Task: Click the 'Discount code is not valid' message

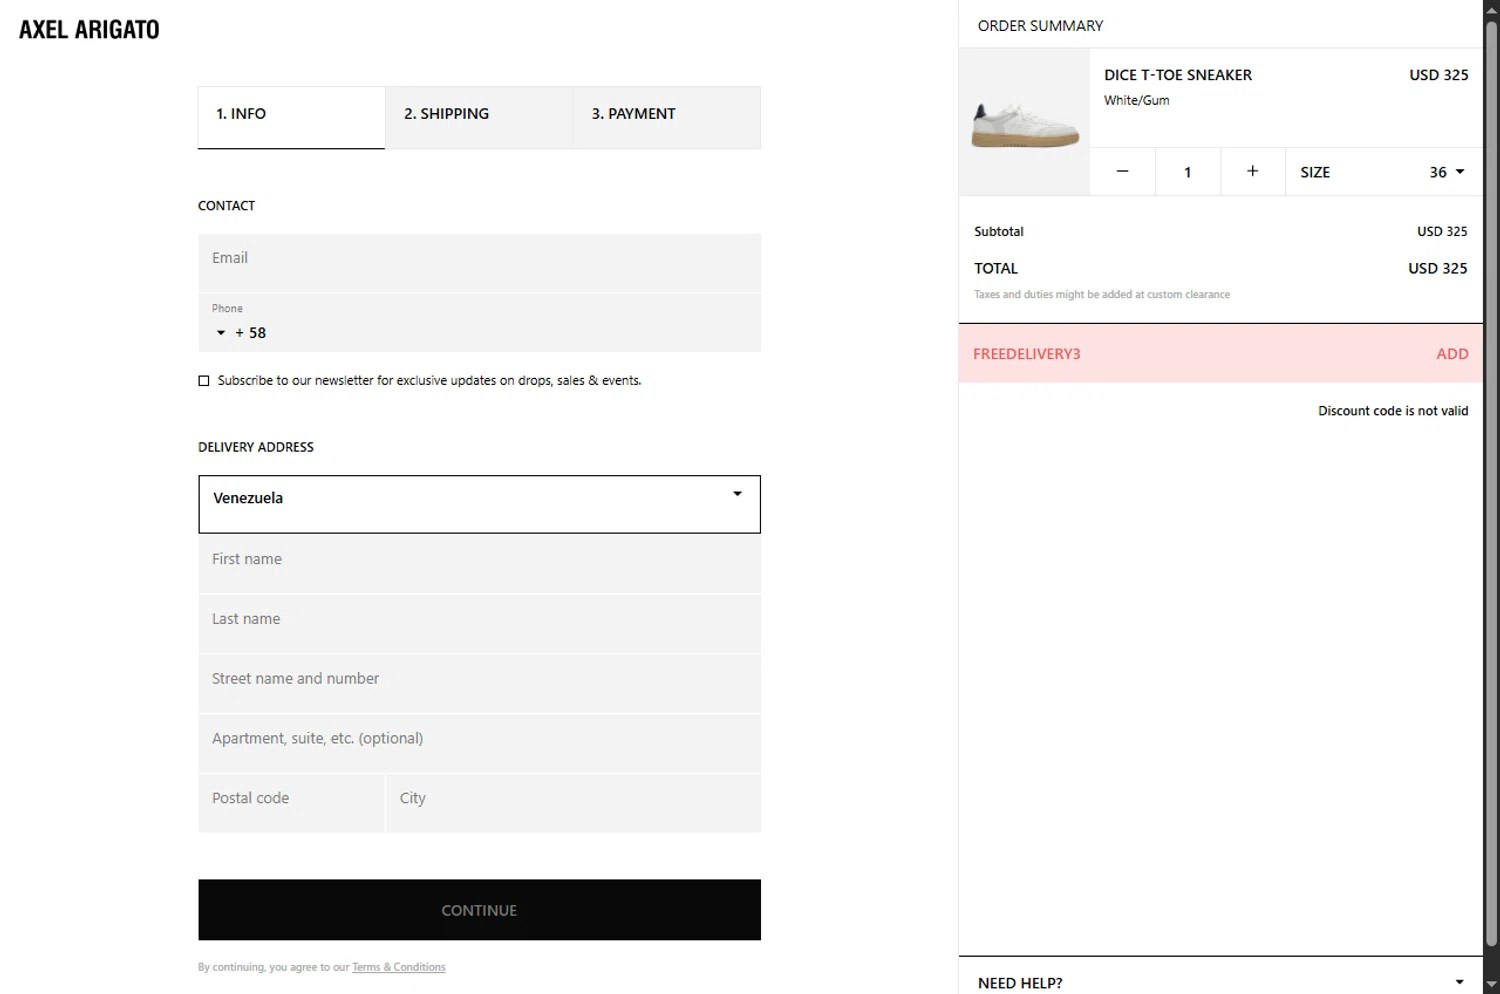Action: [1393, 411]
